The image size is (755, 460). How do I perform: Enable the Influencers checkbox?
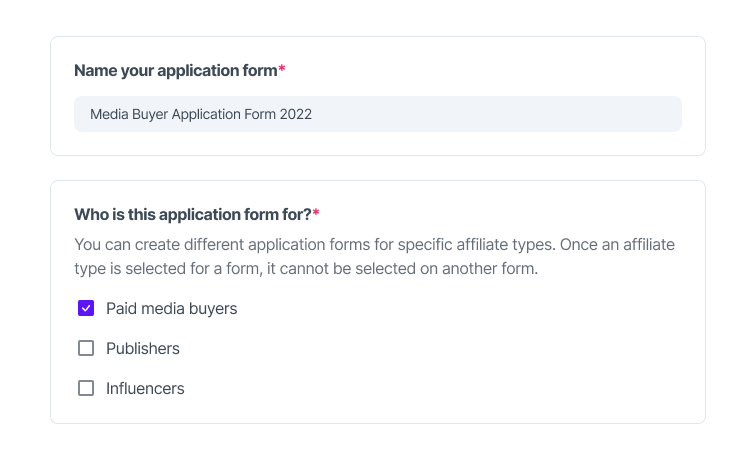(86, 388)
